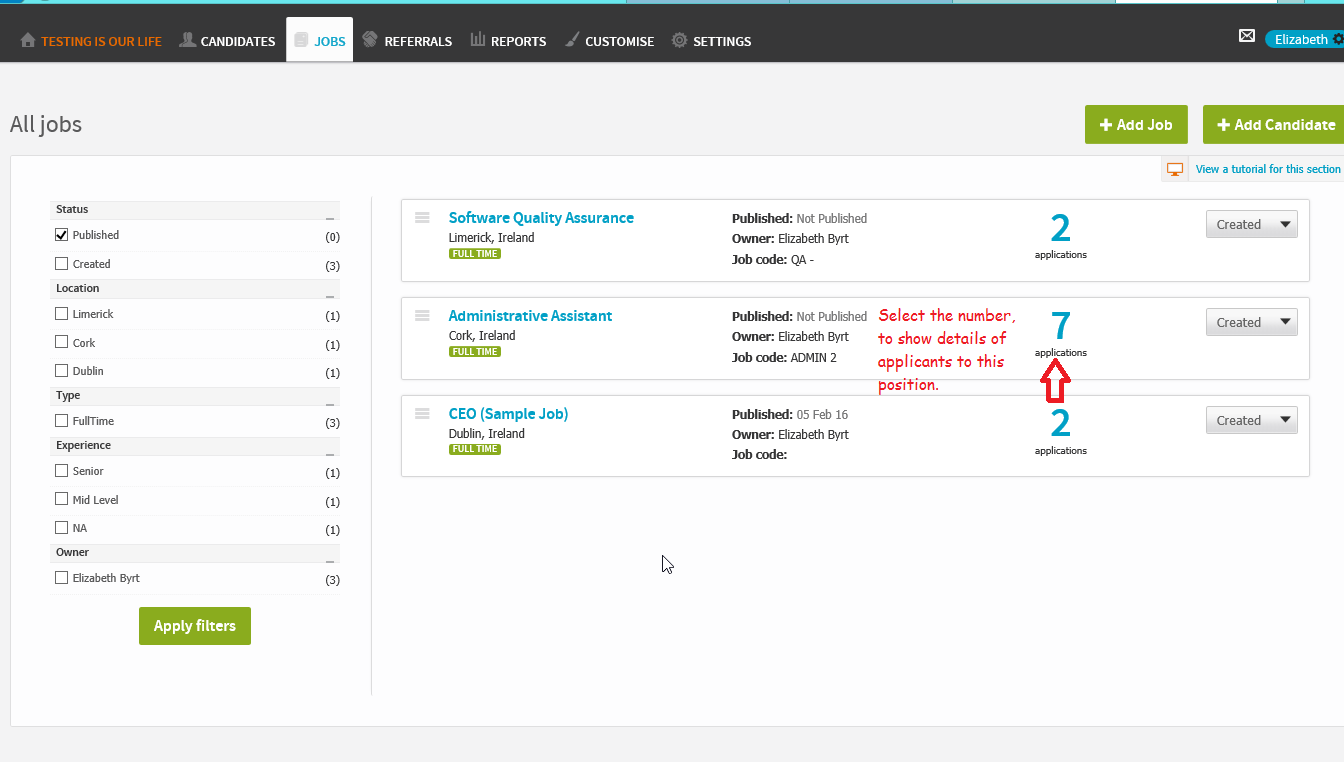Click drag handle icon for Software Quality Assurance

422,218
